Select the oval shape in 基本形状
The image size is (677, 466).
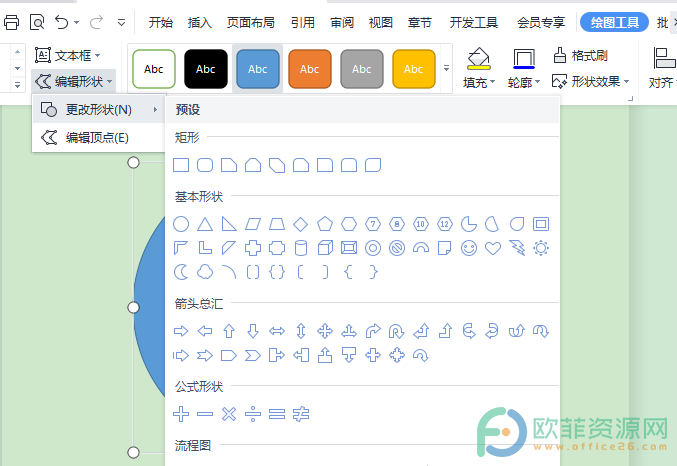tap(181, 224)
